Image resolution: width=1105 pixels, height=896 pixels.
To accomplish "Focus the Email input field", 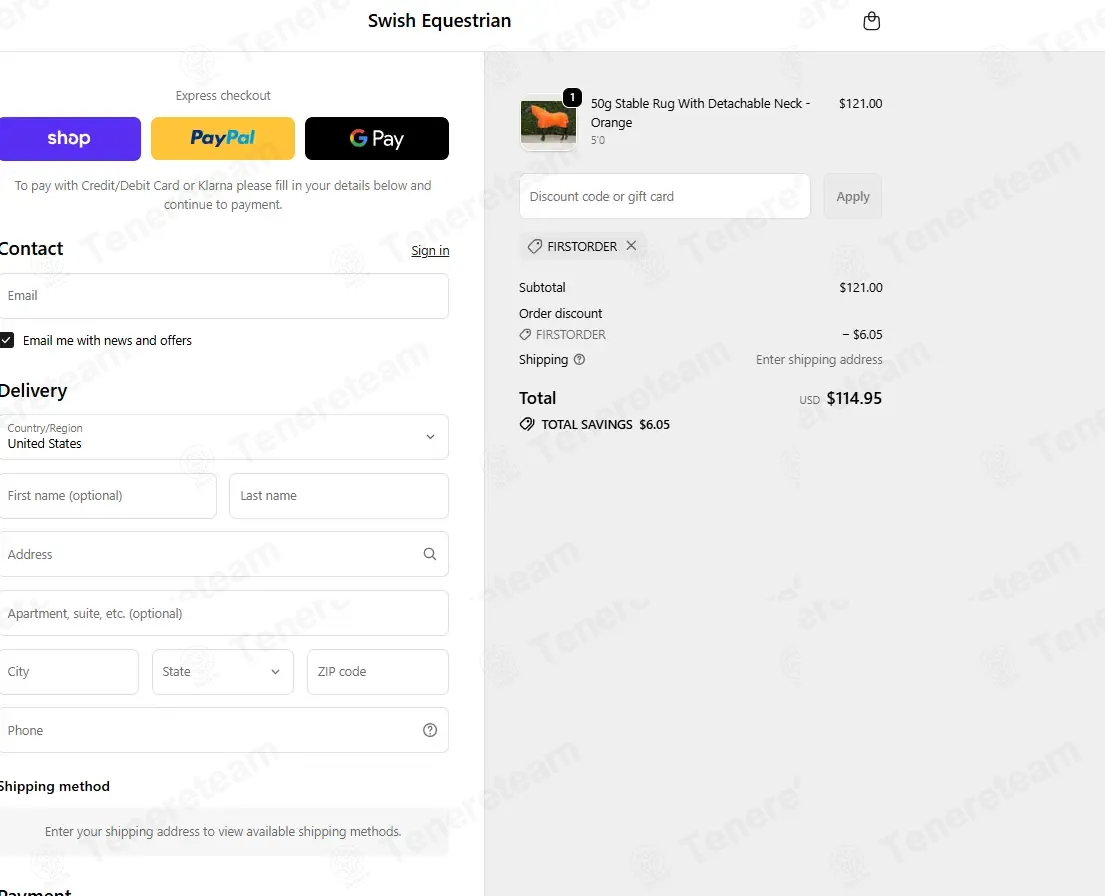I will coord(223,296).
